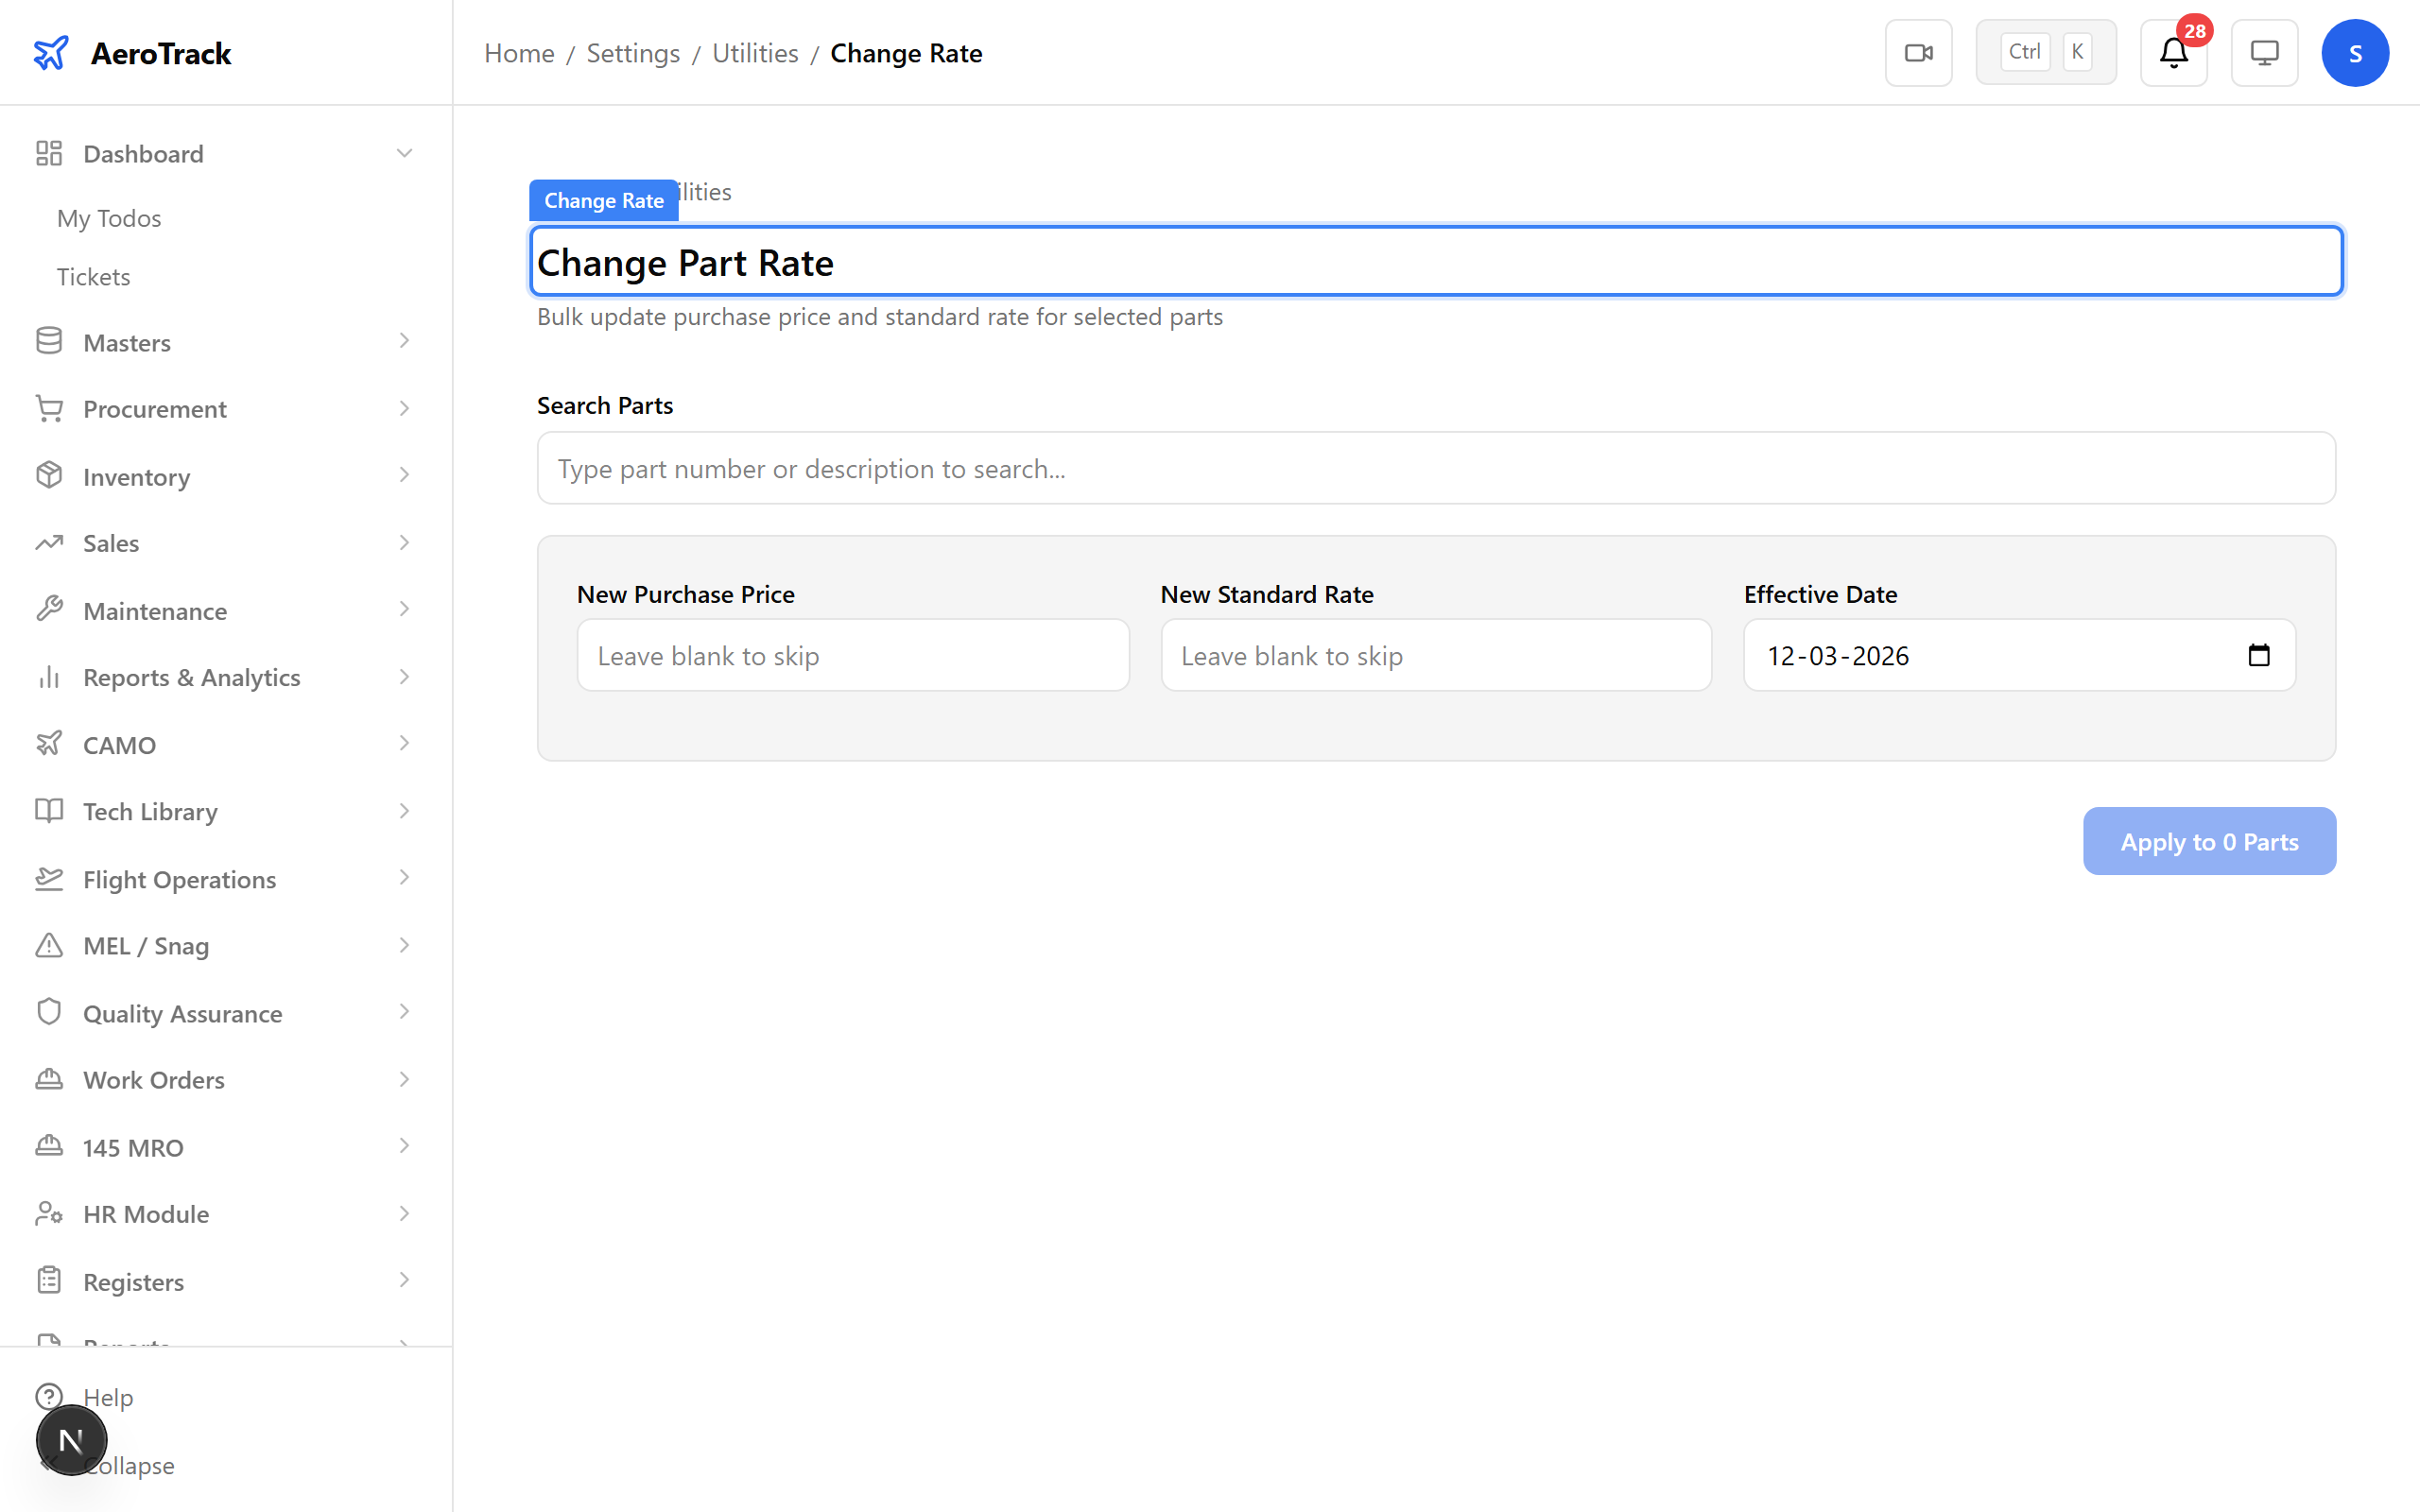The image size is (2420, 1512).
Task: Select the Change Rate tab badge
Action: coord(603,200)
